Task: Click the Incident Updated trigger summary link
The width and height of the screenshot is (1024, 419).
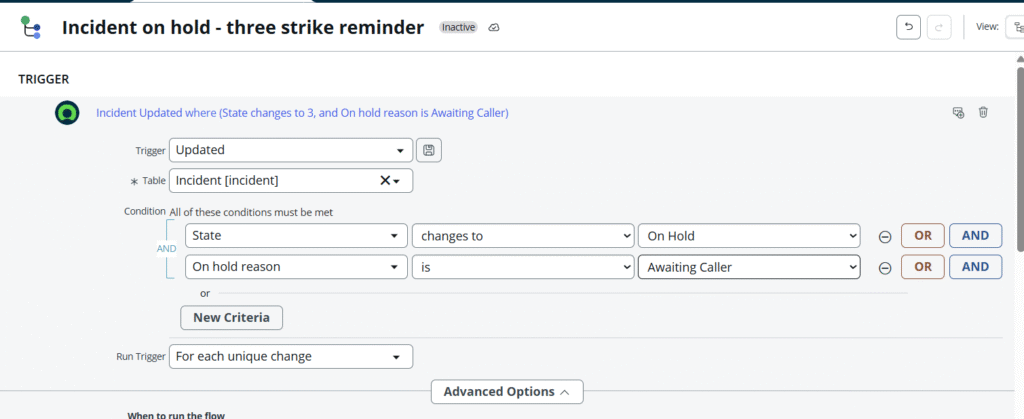Action: click(x=302, y=113)
